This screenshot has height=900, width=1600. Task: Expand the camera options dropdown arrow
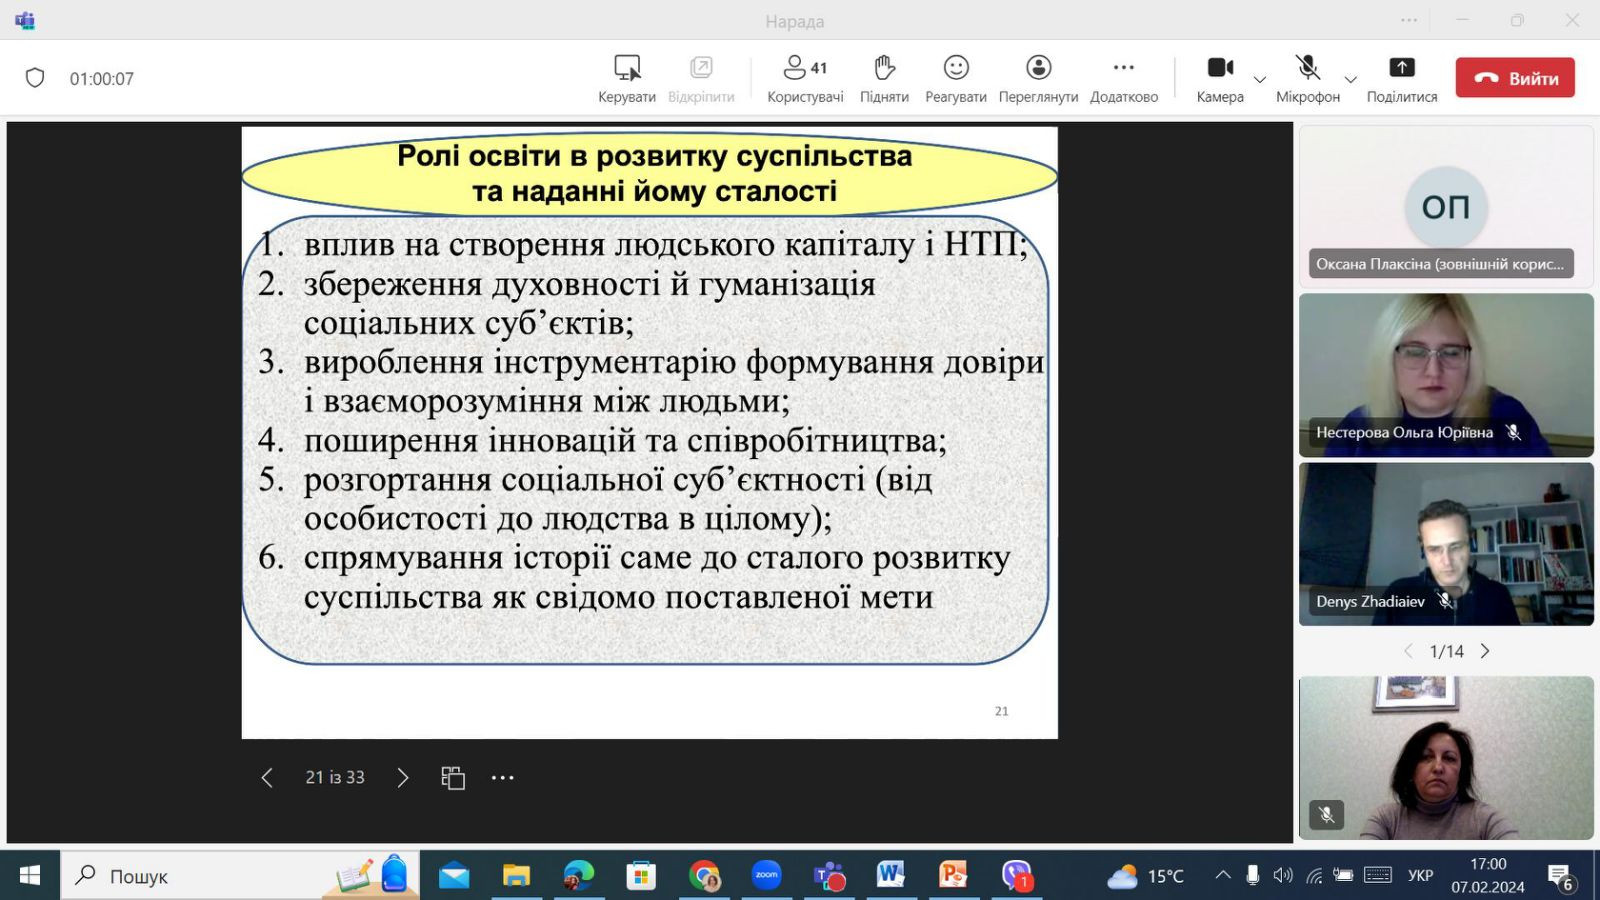pyautogui.click(x=1260, y=79)
